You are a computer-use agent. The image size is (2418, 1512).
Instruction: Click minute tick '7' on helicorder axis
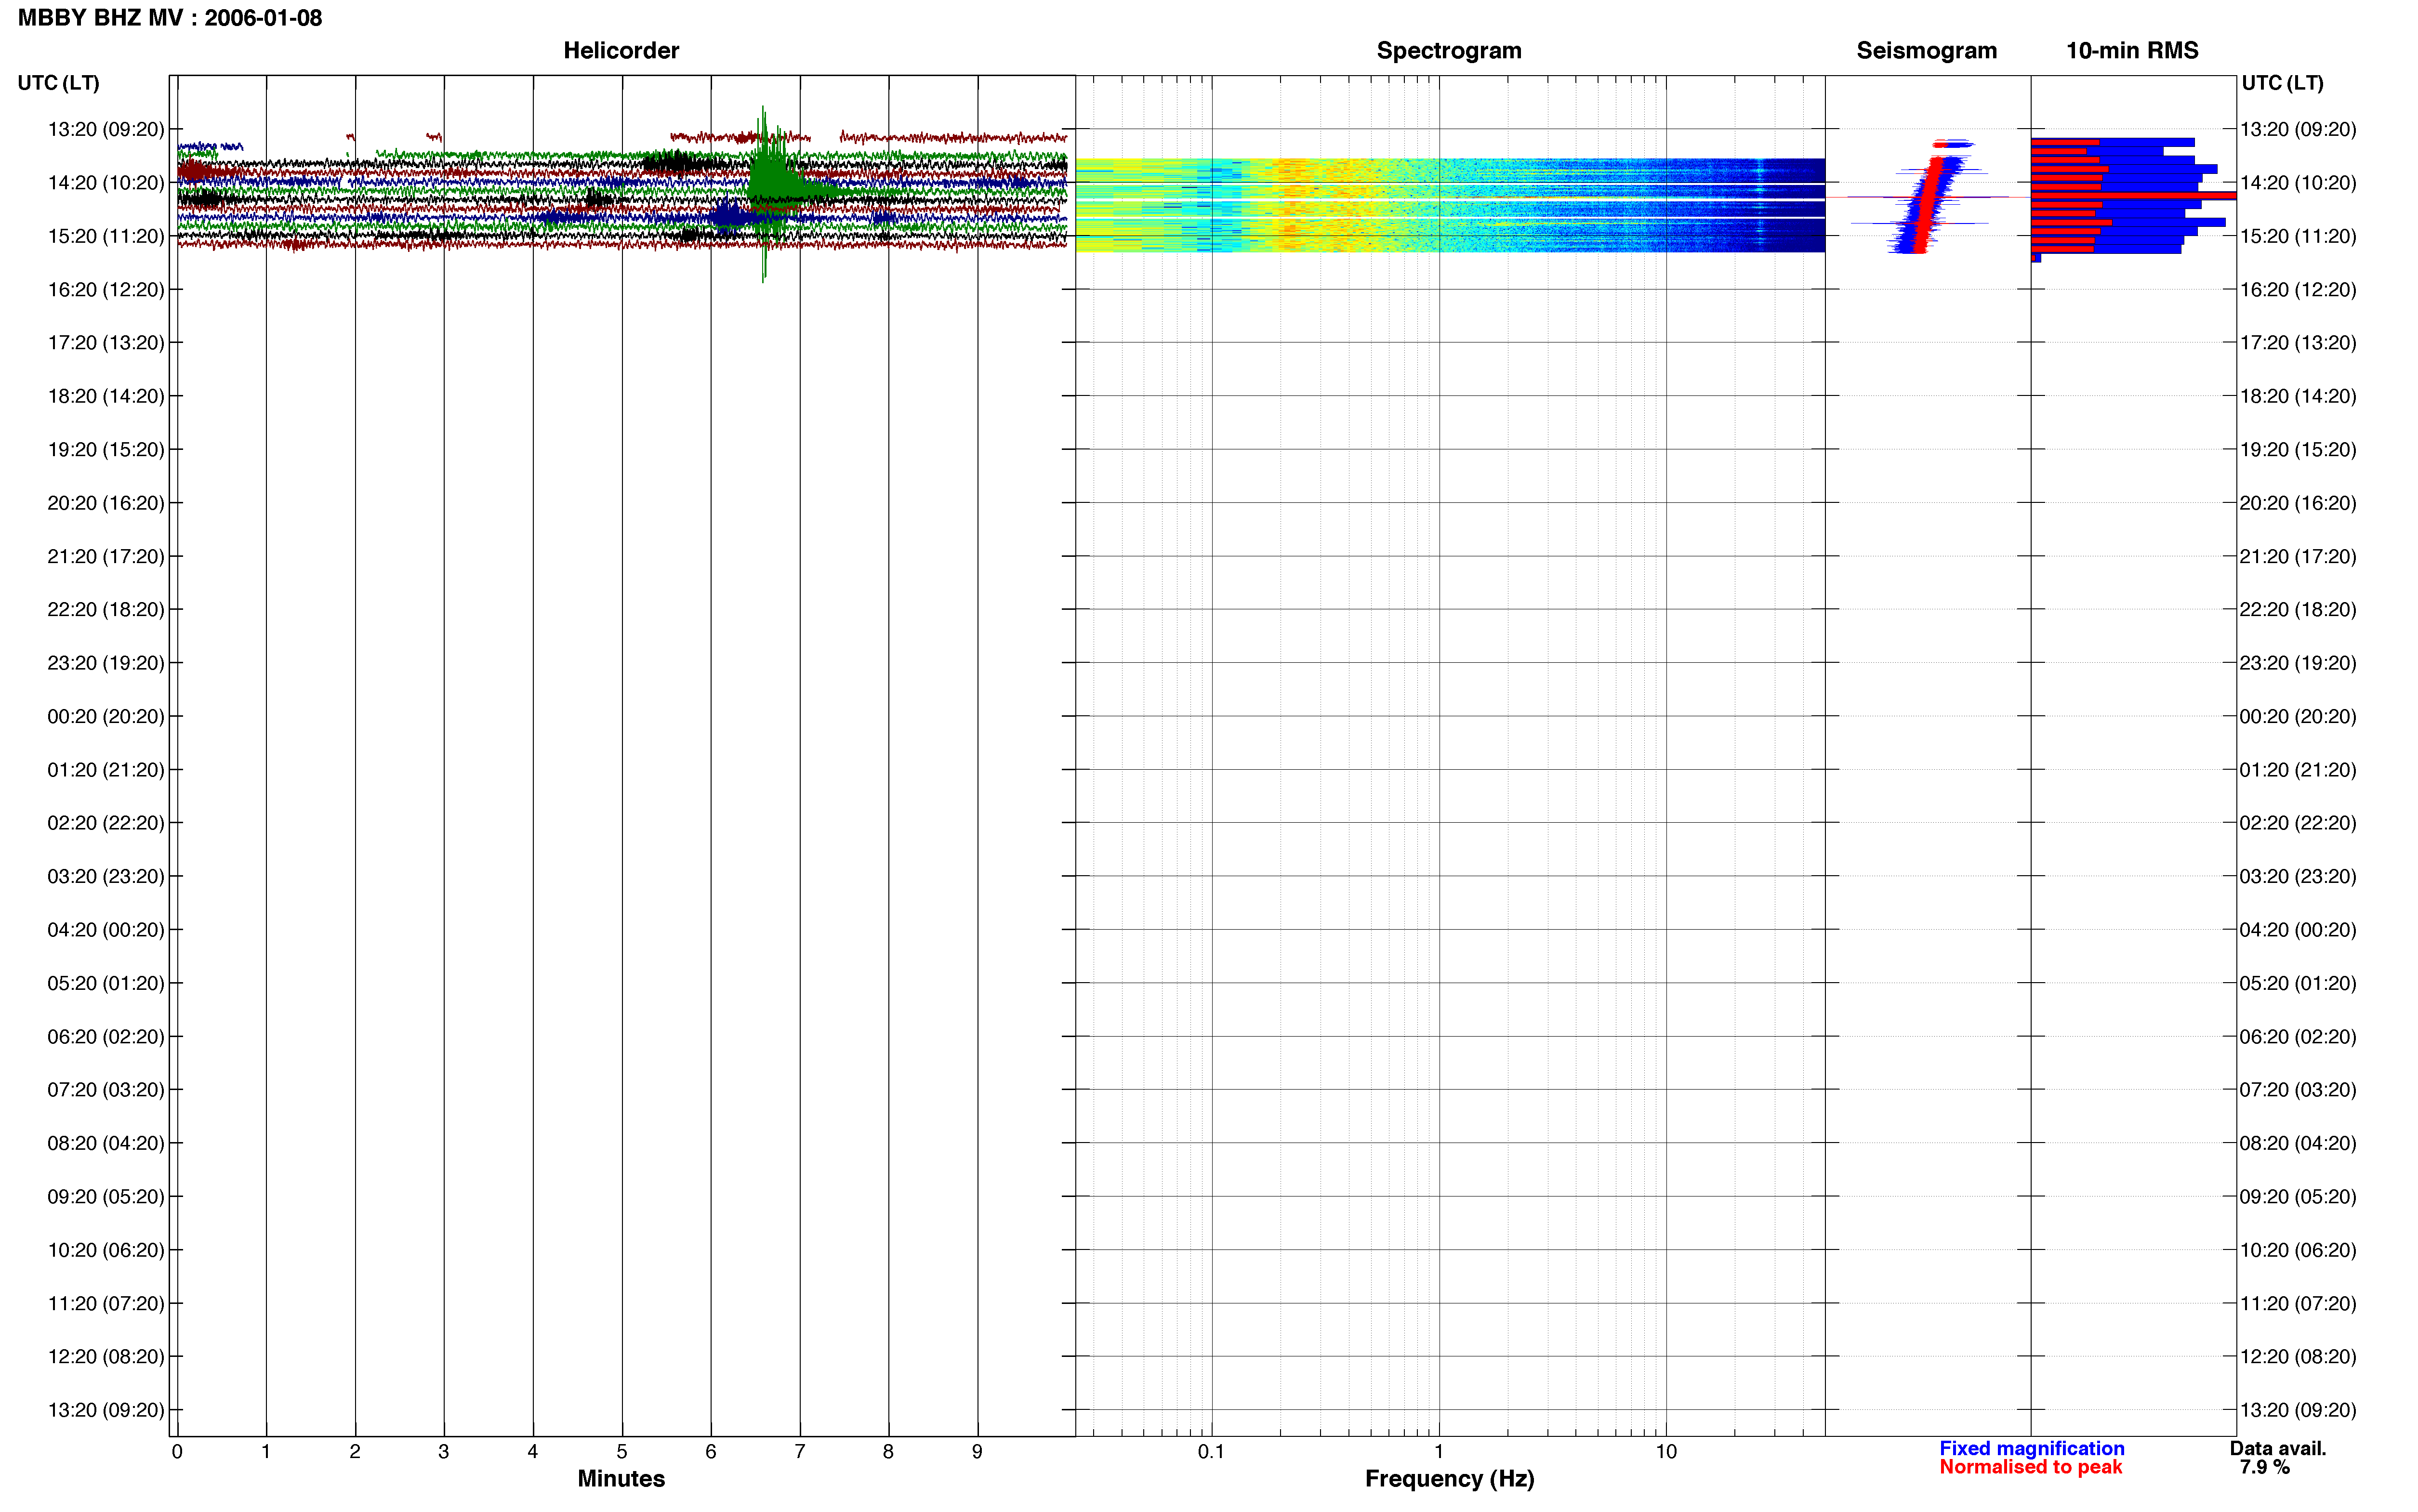800,1451
